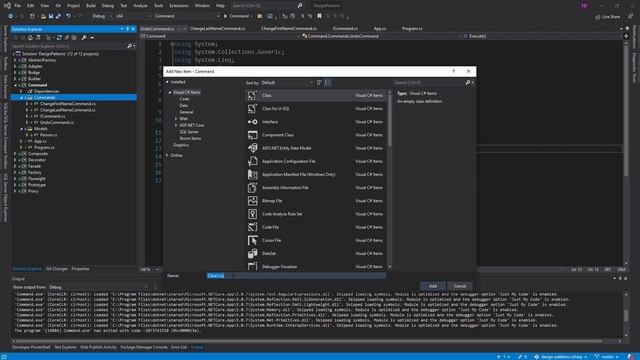The width and height of the screenshot is (640, 360).
Task: Open Package Manager Console tab
Action: 144,347
